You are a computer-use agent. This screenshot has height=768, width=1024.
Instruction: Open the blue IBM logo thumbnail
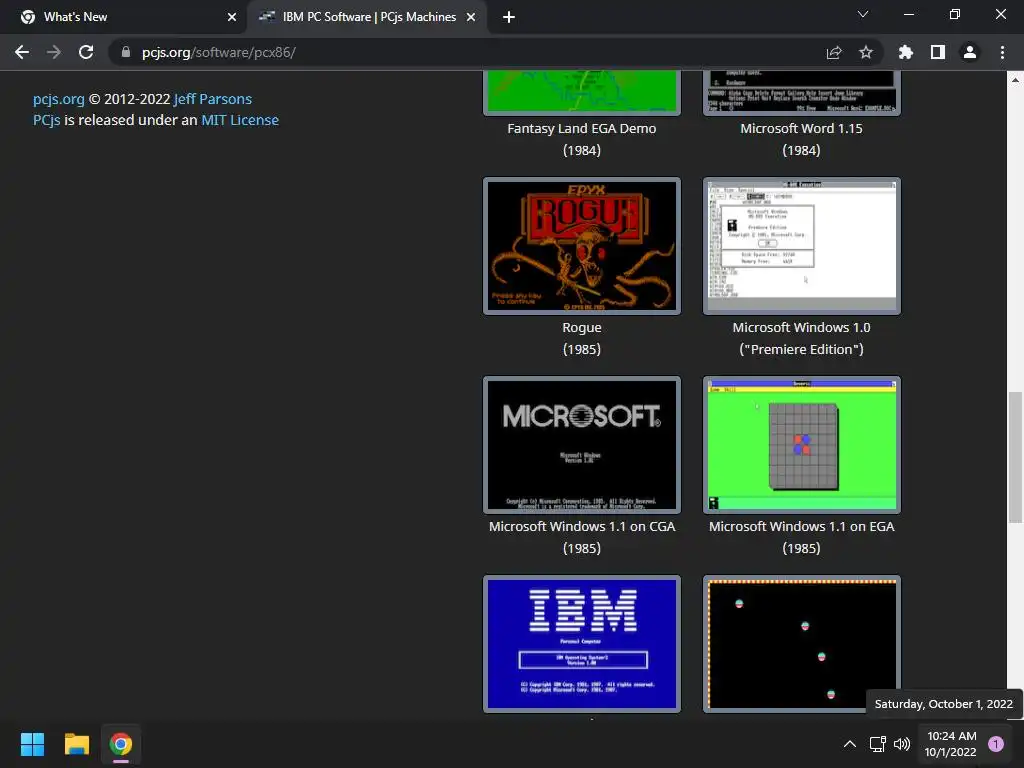(582, 644)
